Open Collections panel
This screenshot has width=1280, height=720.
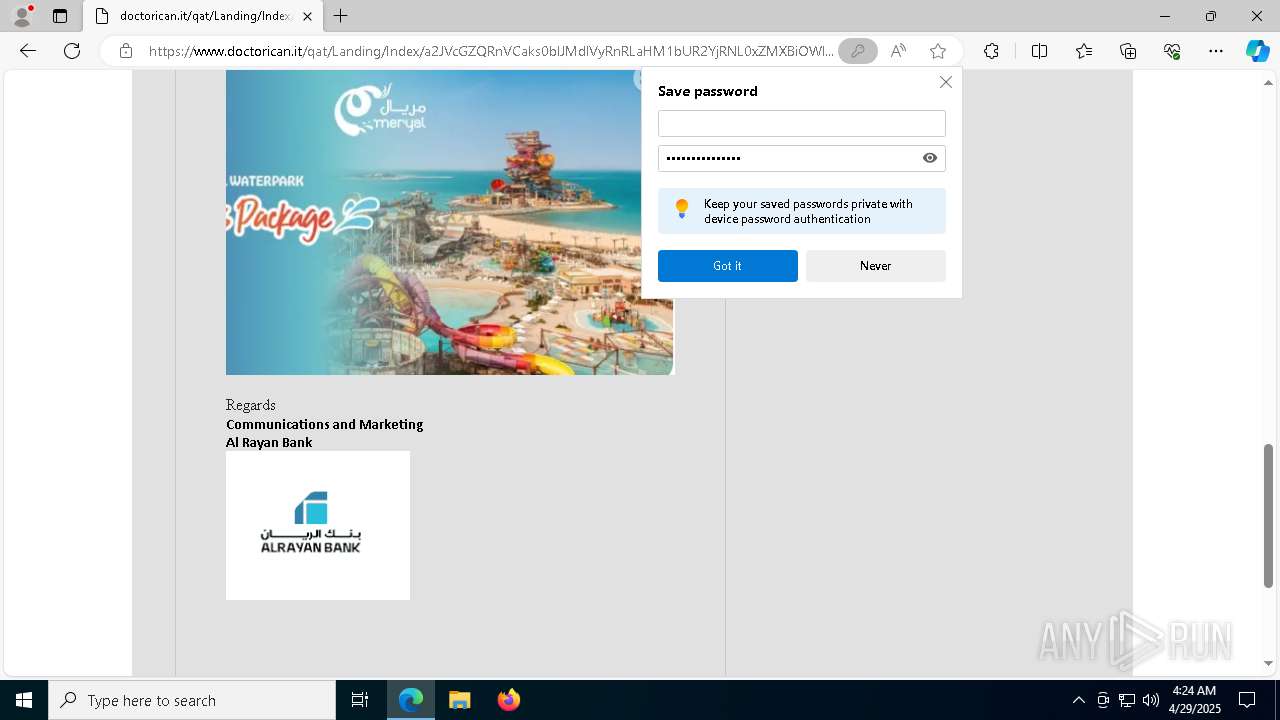click(1128, 51)
